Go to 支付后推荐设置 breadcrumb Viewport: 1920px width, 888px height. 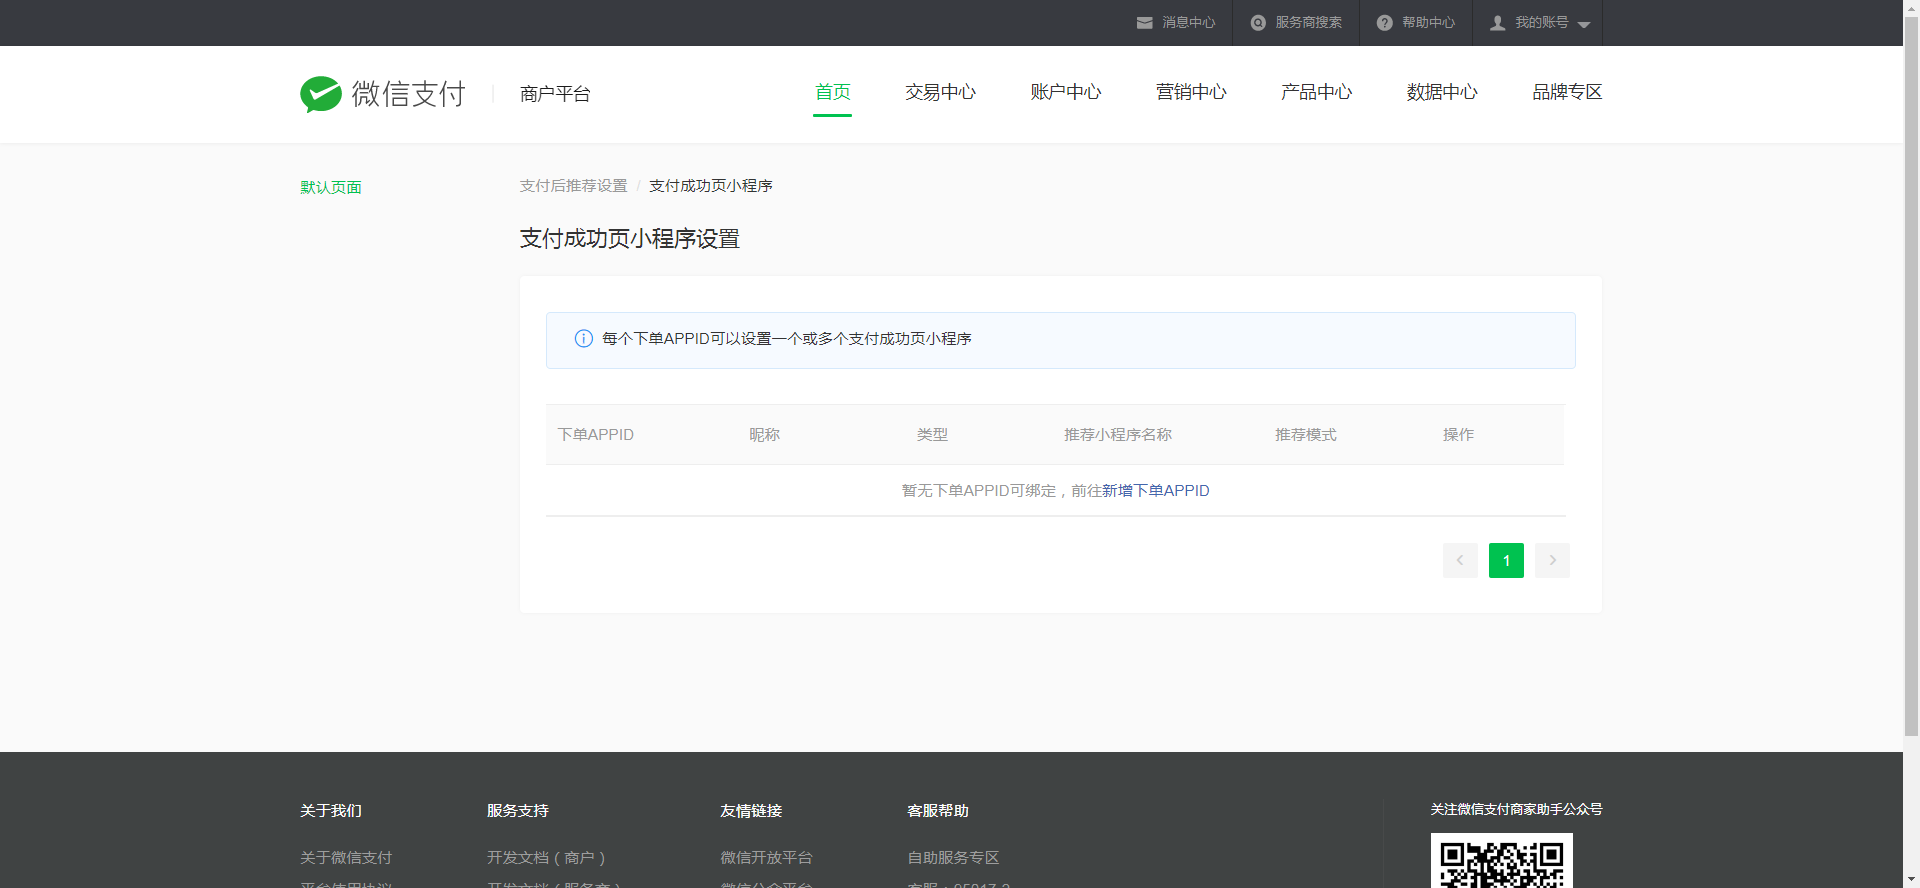pos(573,186)
